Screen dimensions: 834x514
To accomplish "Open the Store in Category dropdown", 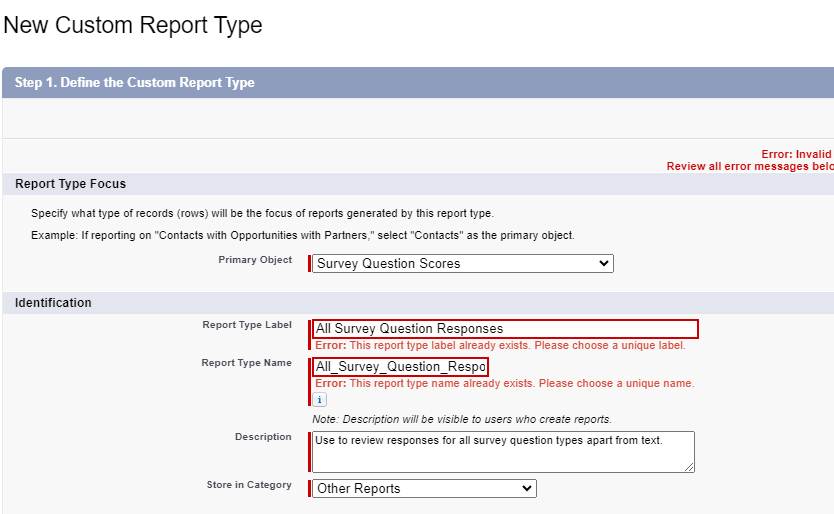I will point(424,488).
